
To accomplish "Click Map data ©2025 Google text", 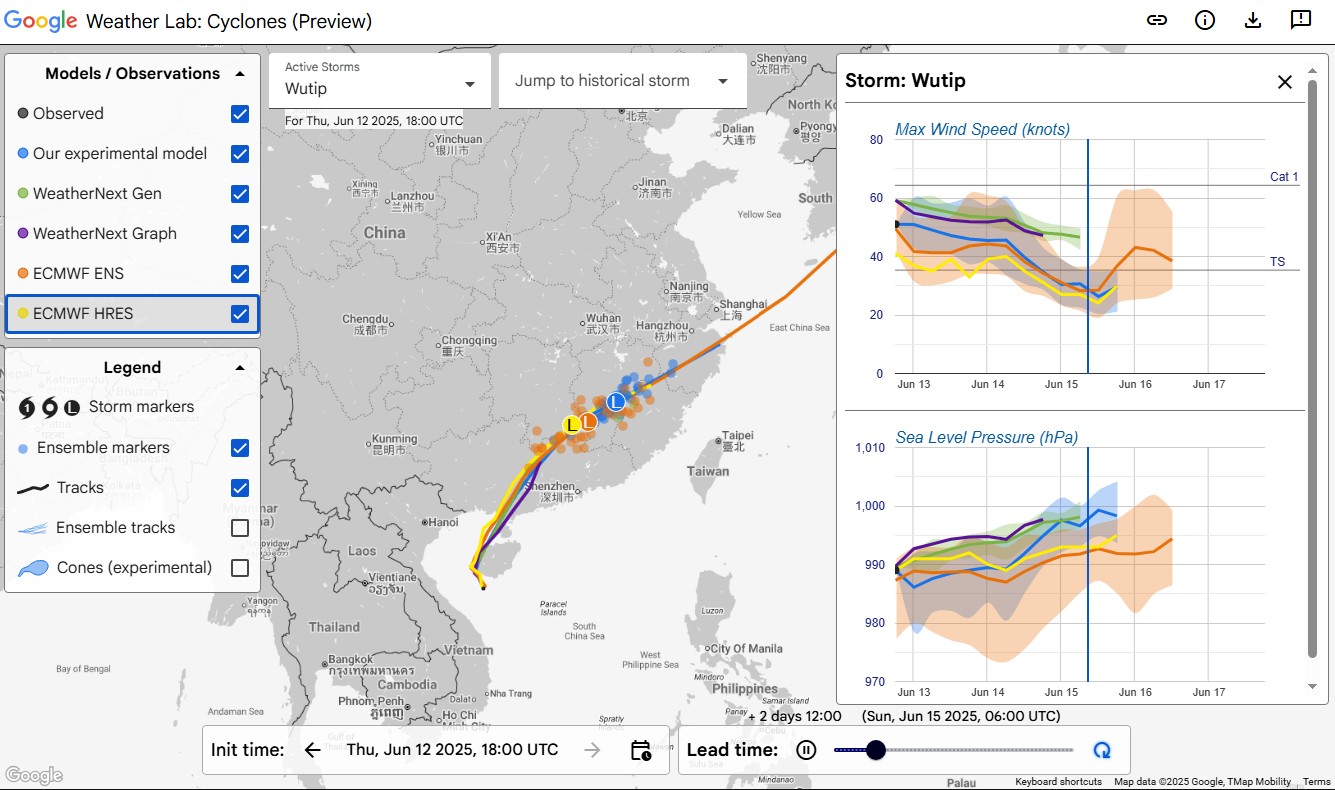I will point(1203,782).
